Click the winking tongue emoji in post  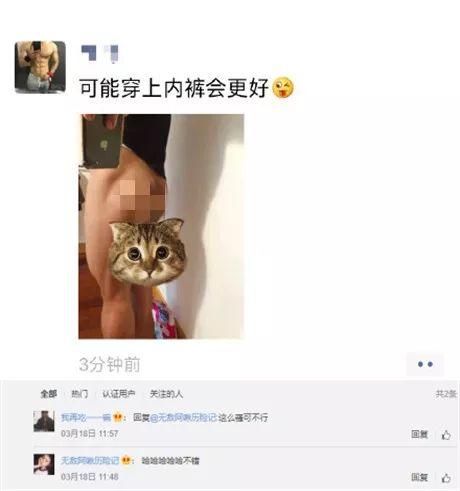click(283, 87)
